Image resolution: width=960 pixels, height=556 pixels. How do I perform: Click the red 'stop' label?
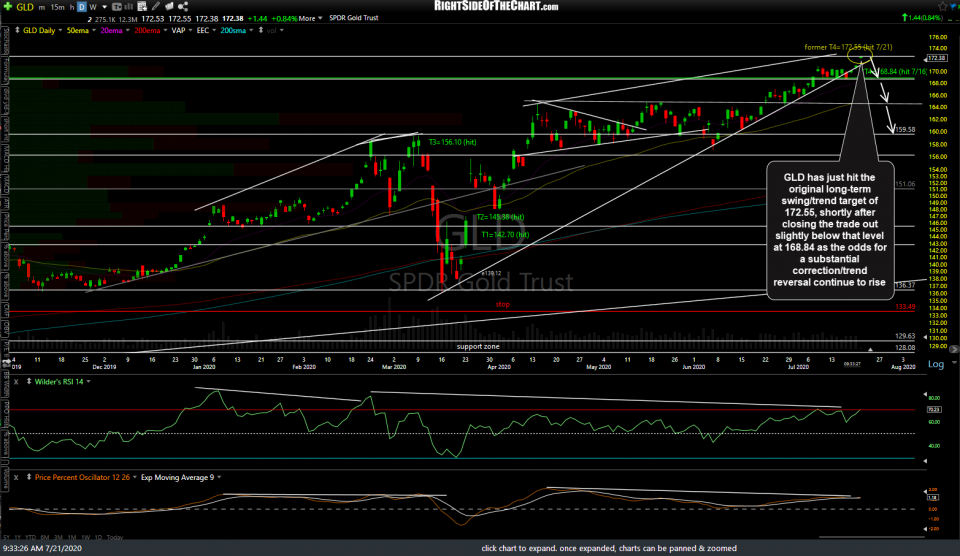503,304
